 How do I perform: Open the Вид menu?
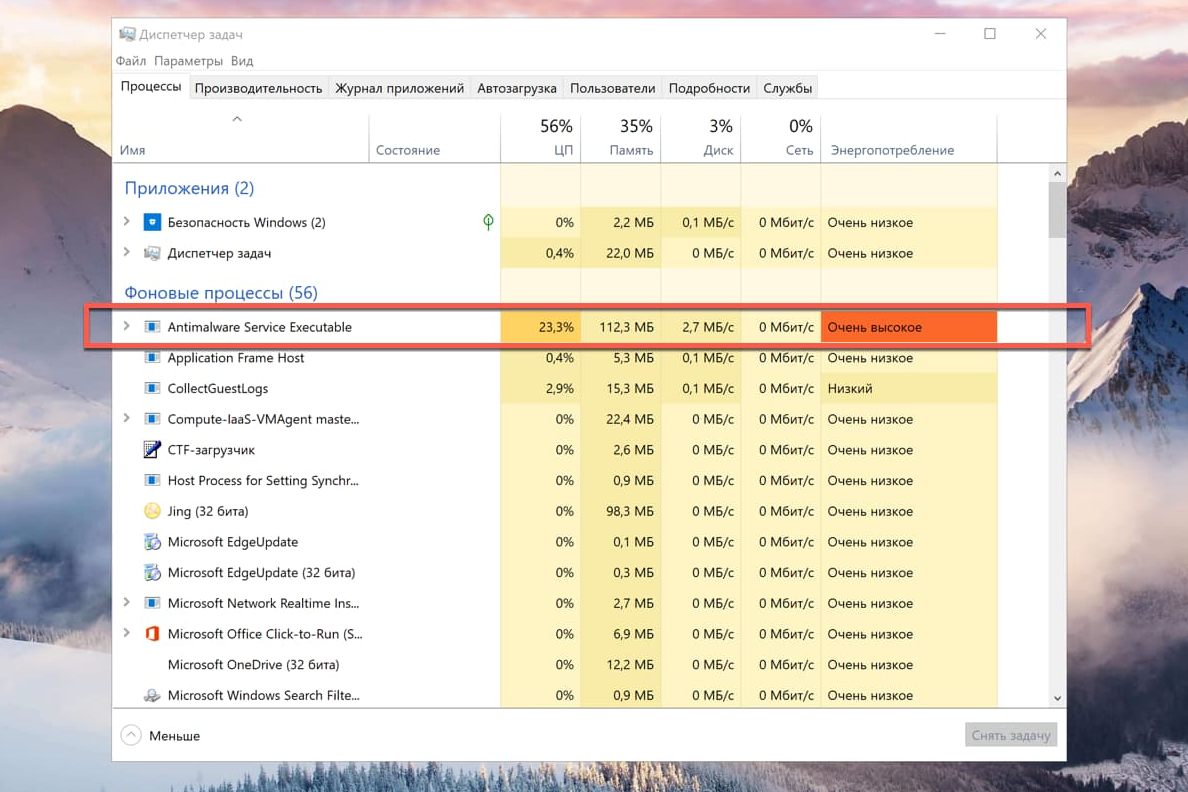[x=242, y=61]
